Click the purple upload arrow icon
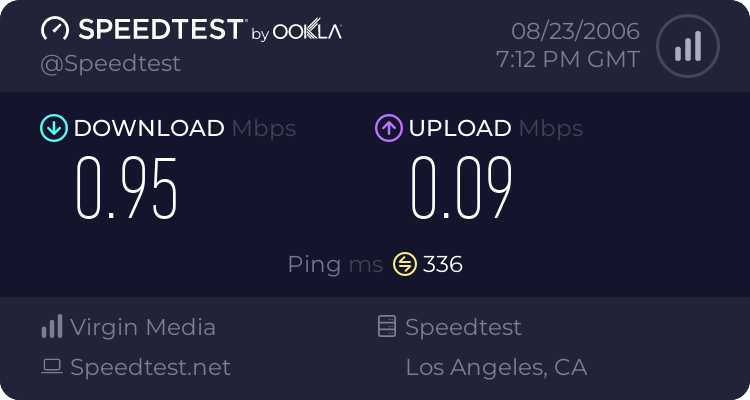Viewport: 750px width, 400px height. [x=388, y=128]
